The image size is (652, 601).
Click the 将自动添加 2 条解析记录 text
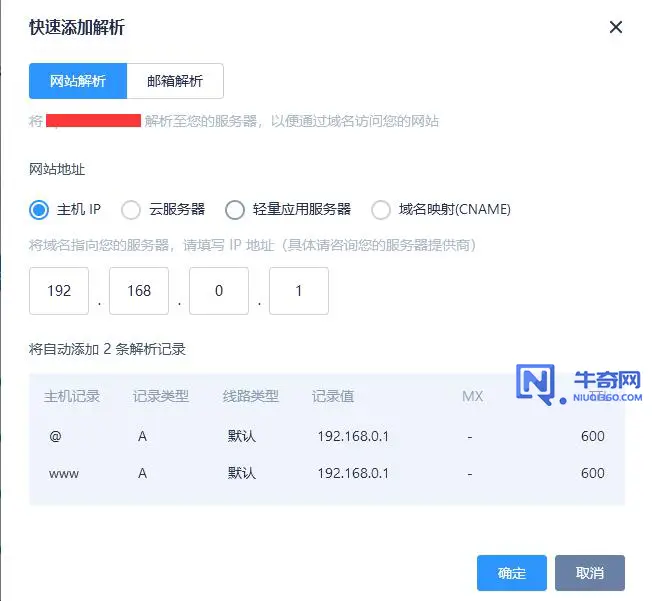(x=107, y=349)
